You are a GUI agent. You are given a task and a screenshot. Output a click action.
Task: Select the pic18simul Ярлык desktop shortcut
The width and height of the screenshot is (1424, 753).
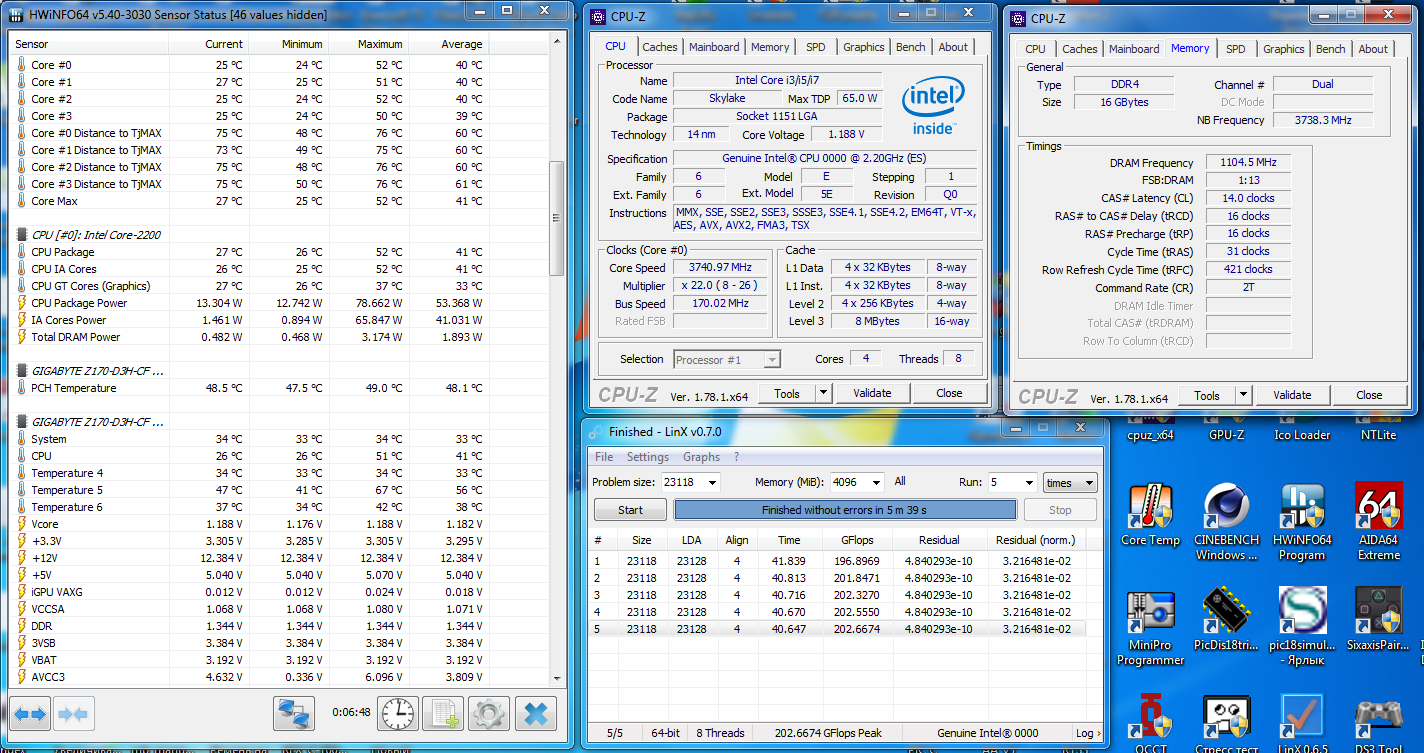coord(1302,627)
